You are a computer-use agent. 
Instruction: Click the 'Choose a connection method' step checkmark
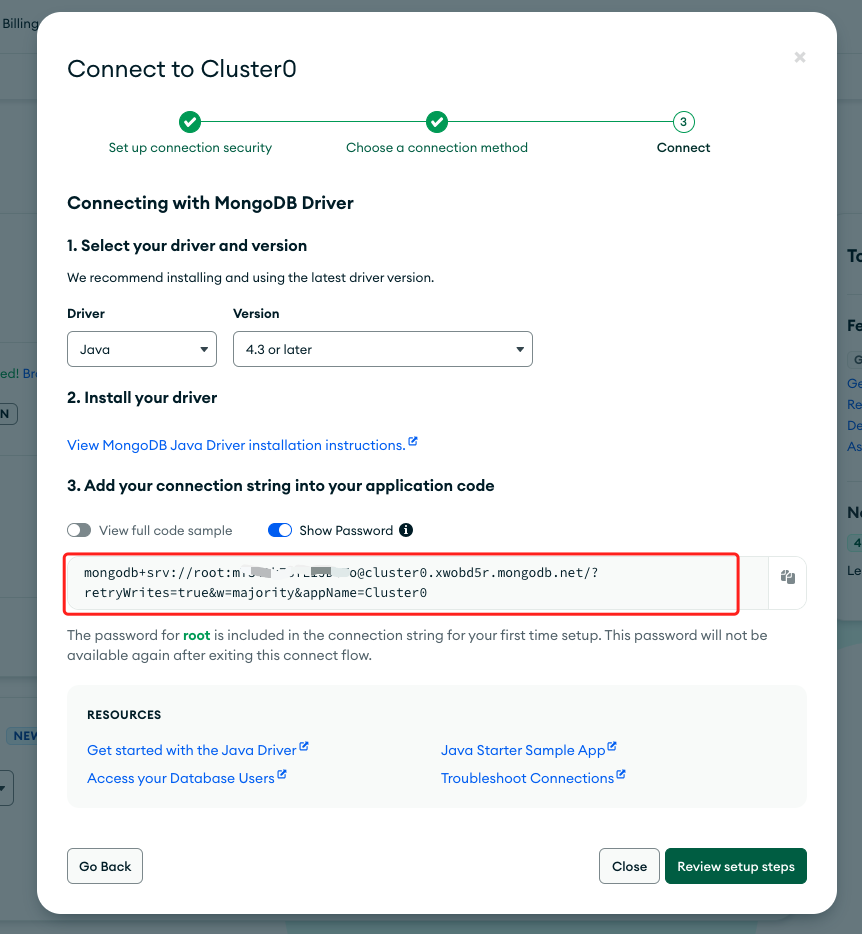(437, 122)
